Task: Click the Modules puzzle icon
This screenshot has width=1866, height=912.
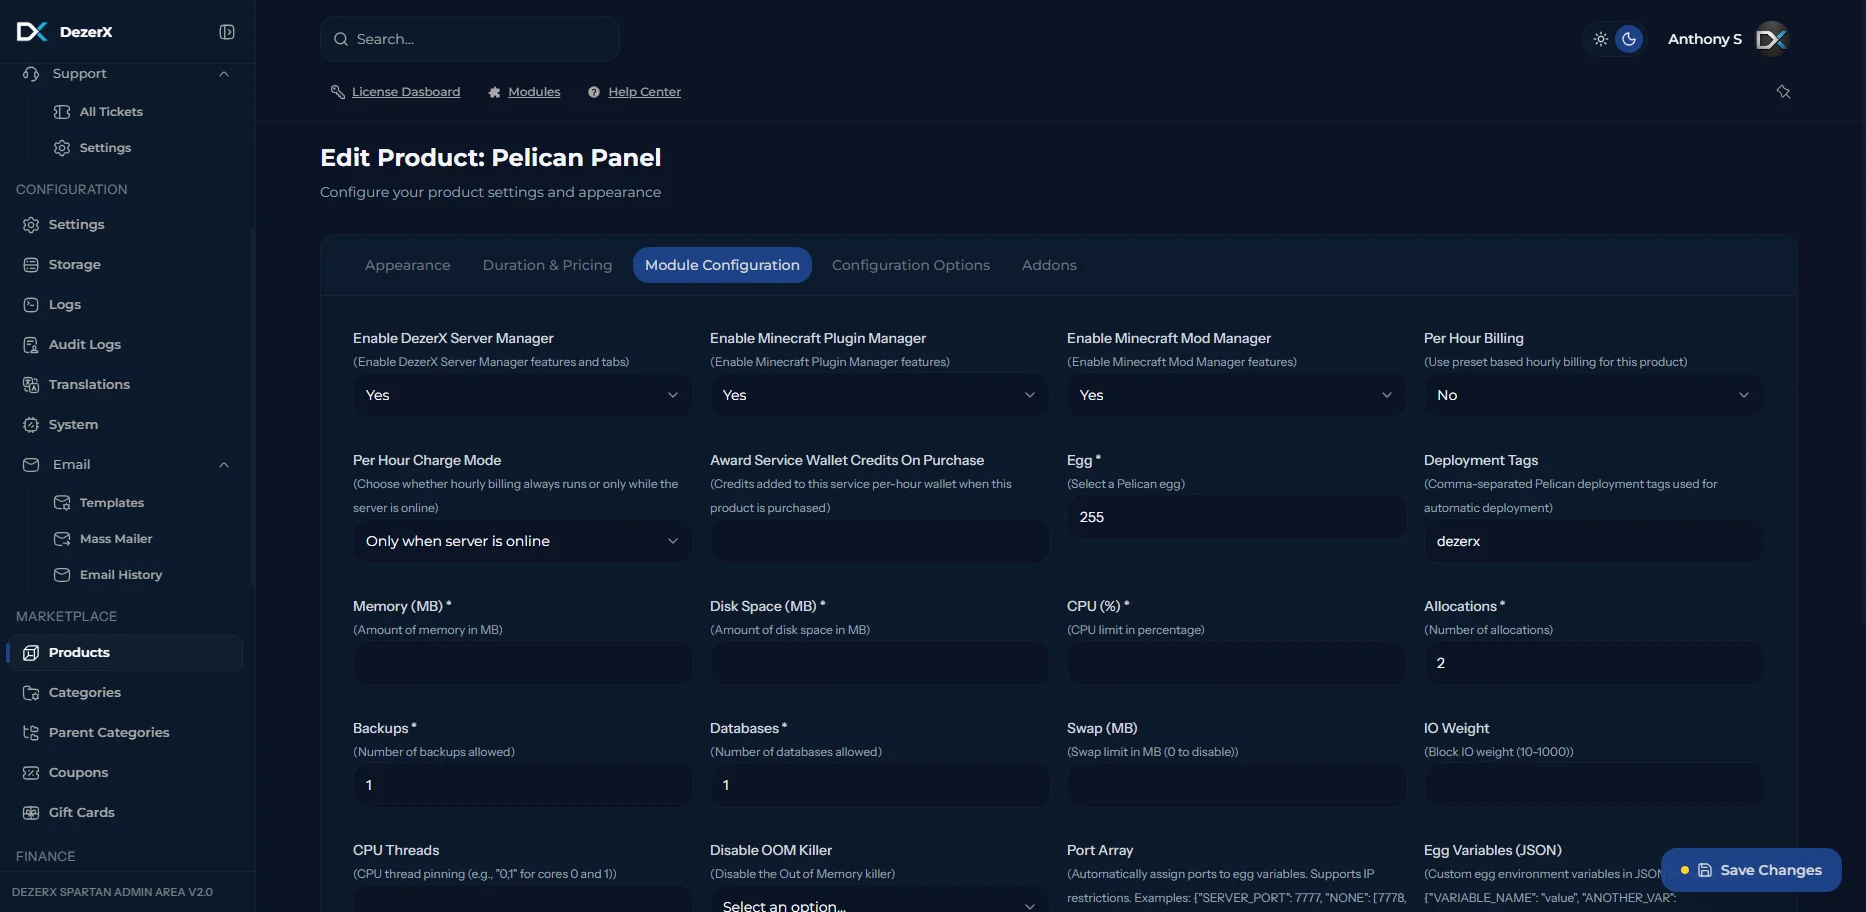Action: 494,92
